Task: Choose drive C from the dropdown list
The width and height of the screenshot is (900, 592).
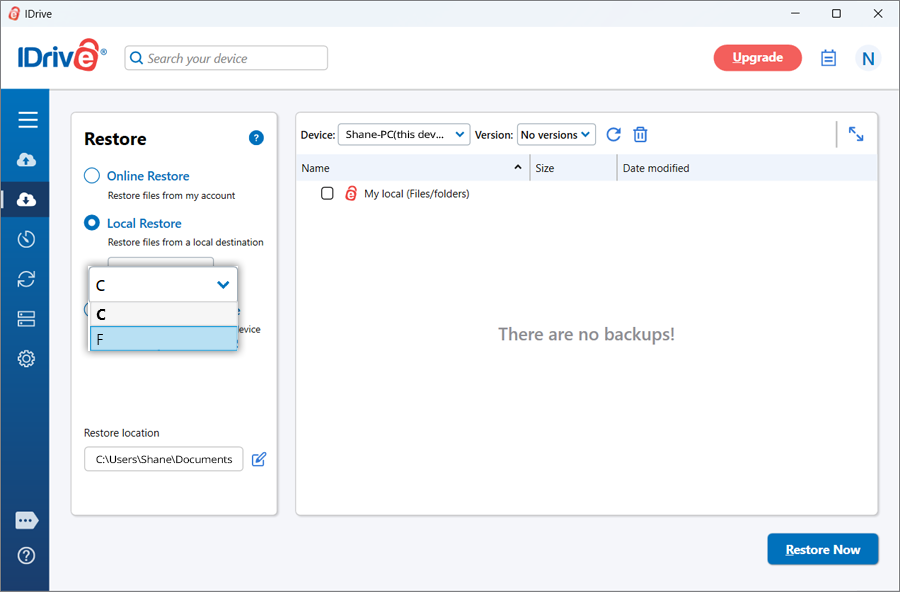Action: tap(163, 314)
